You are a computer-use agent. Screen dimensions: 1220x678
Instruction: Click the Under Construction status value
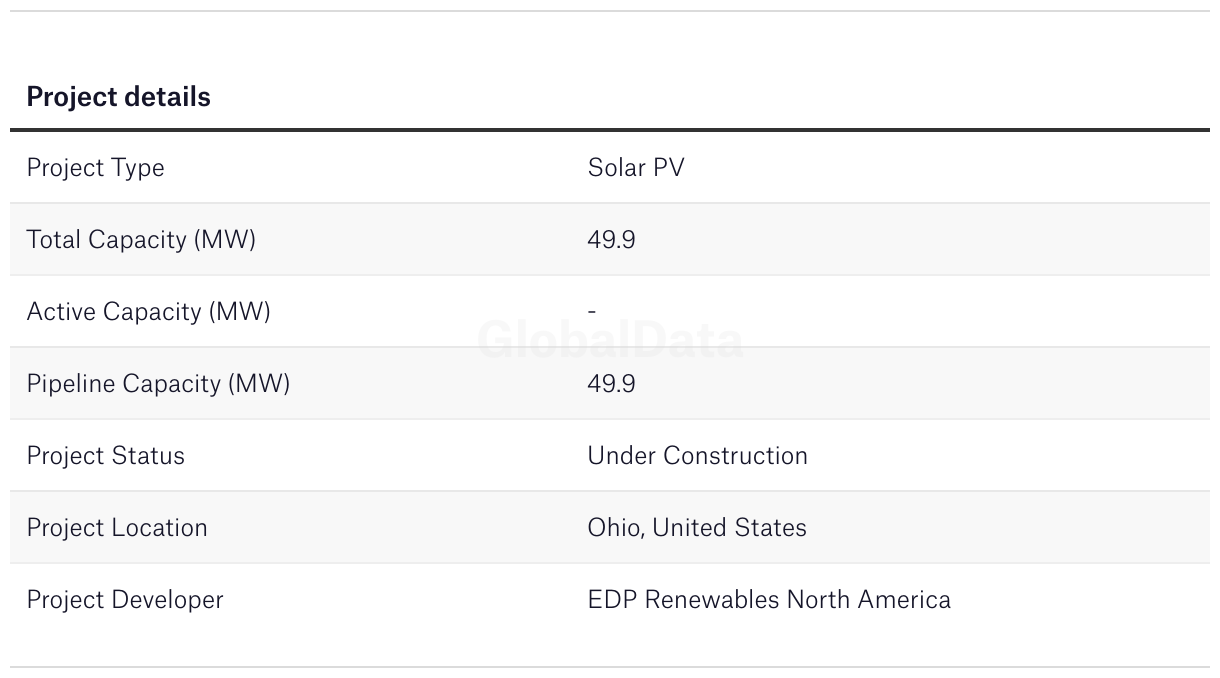point(697,455)
